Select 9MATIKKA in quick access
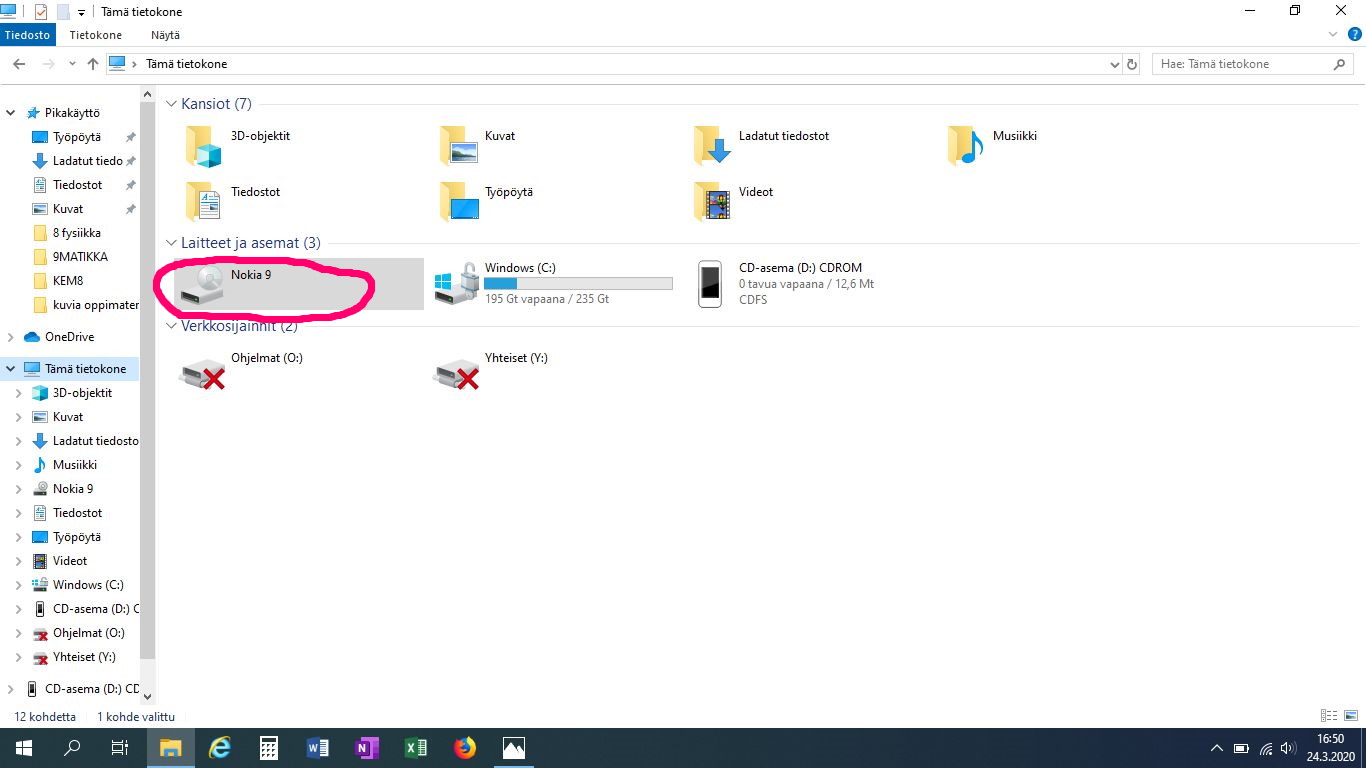 coord(80,257)
